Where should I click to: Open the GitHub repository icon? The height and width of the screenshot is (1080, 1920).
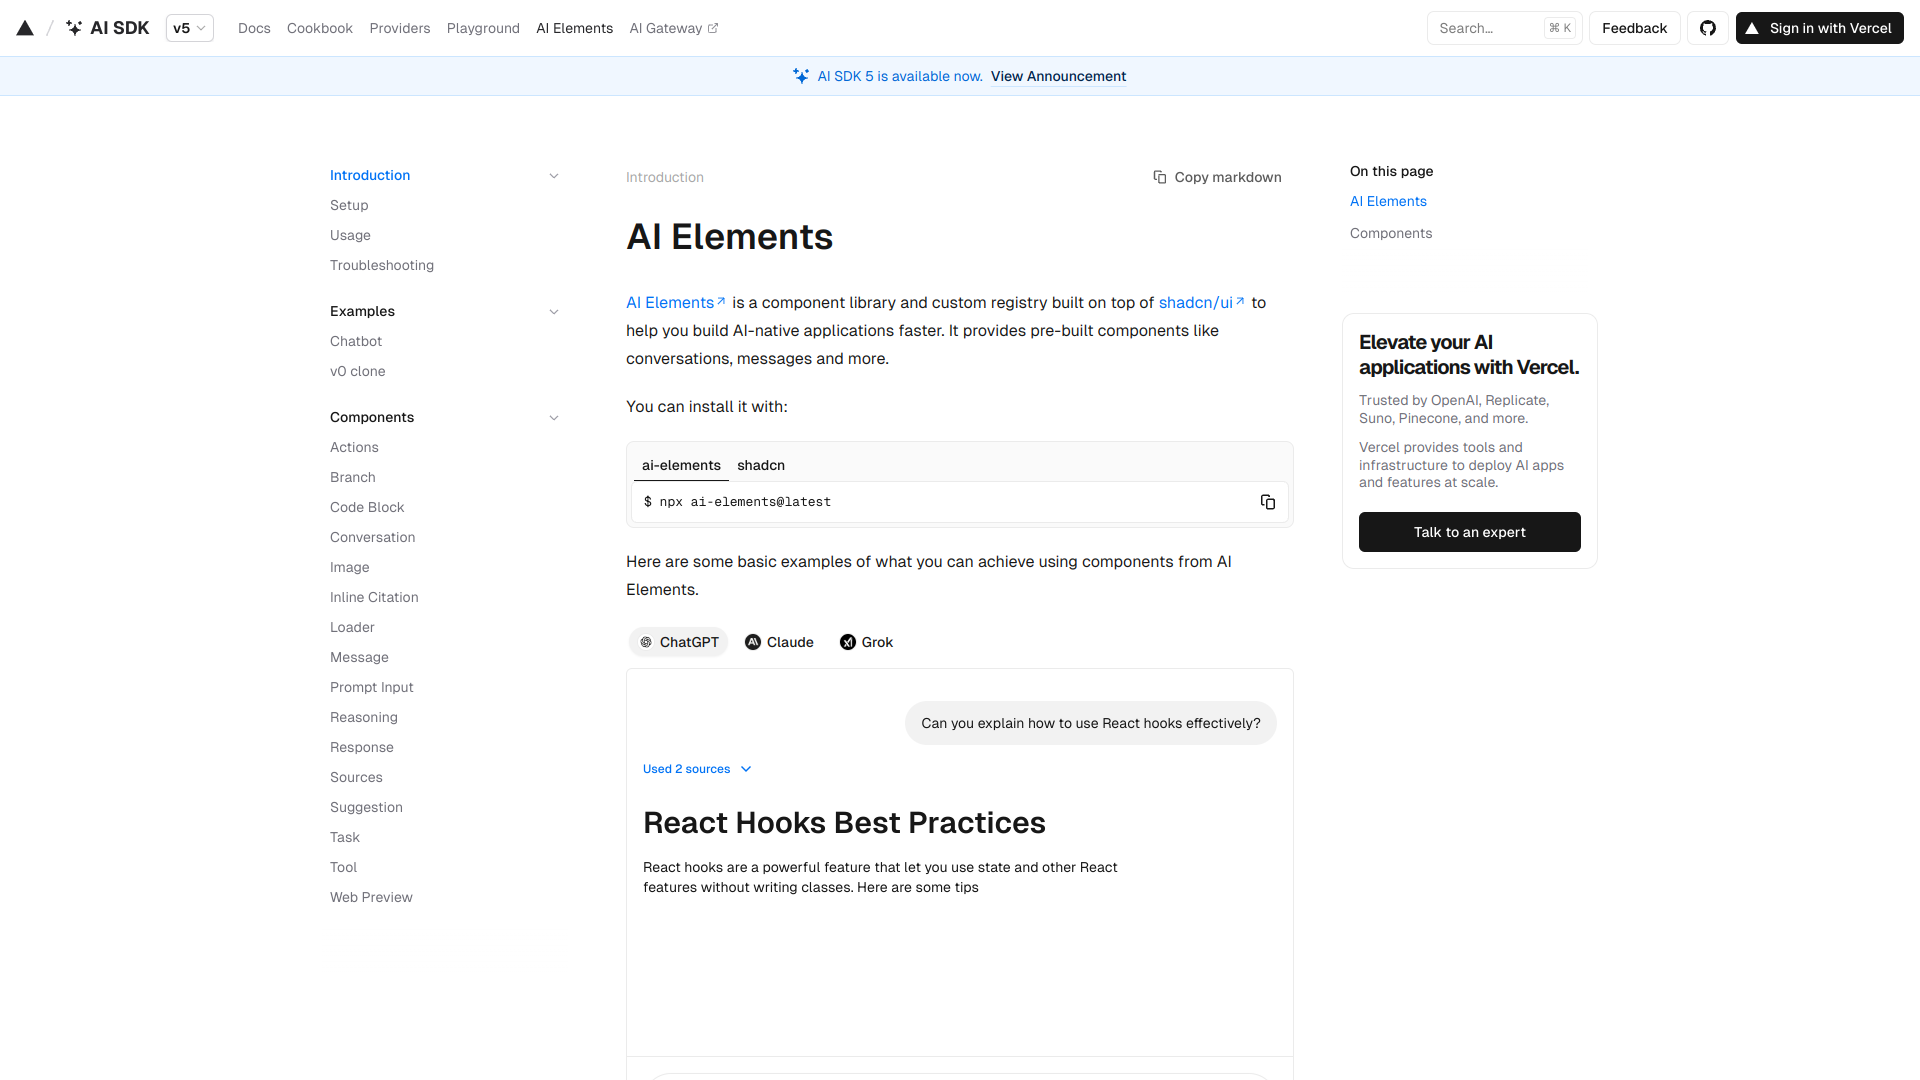1707,28
